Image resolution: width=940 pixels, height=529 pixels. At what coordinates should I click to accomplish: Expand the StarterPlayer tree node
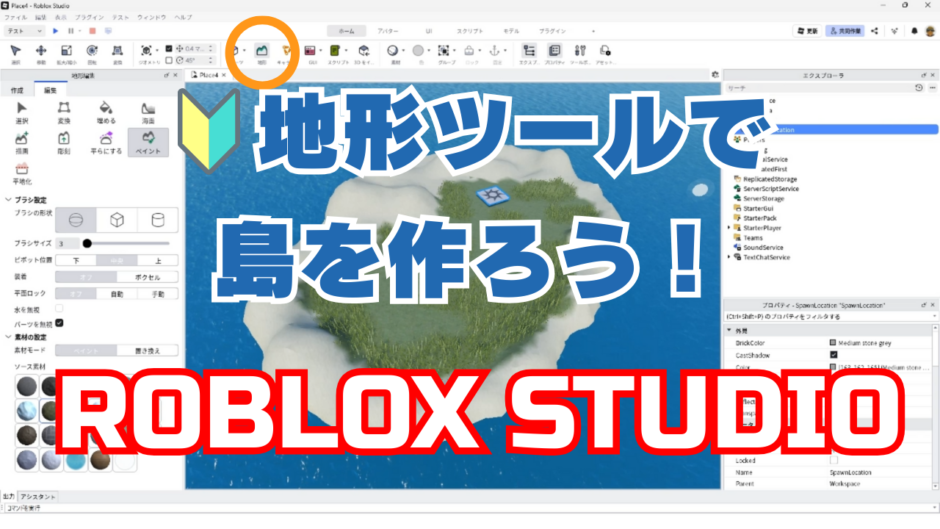tap(728, 228)
